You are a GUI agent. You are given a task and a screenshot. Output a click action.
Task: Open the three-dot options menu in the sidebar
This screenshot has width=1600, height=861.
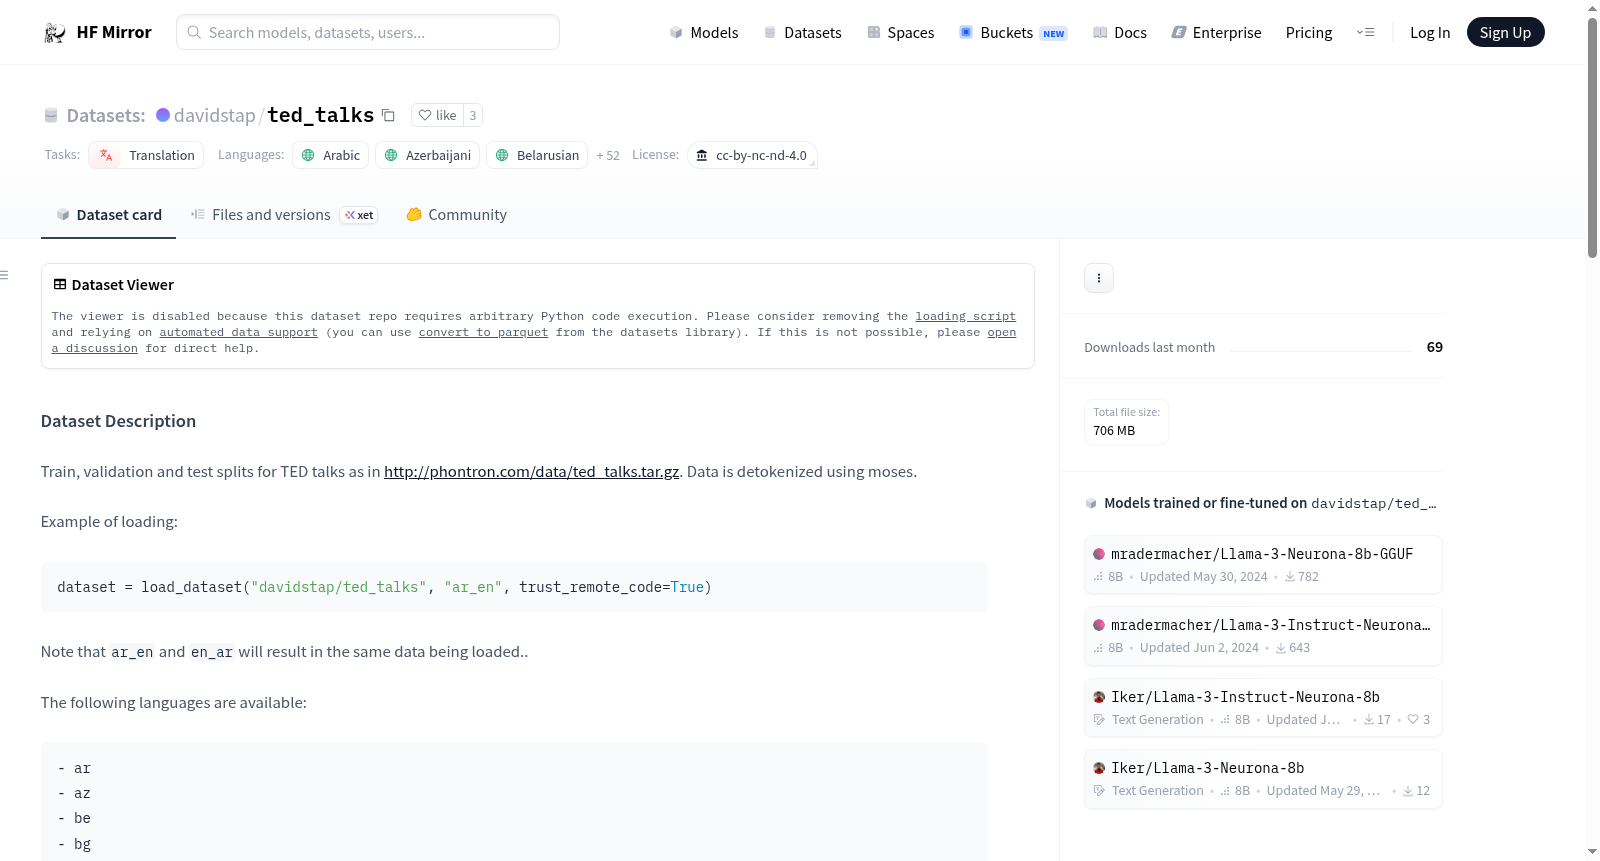tap(1099, 278)
